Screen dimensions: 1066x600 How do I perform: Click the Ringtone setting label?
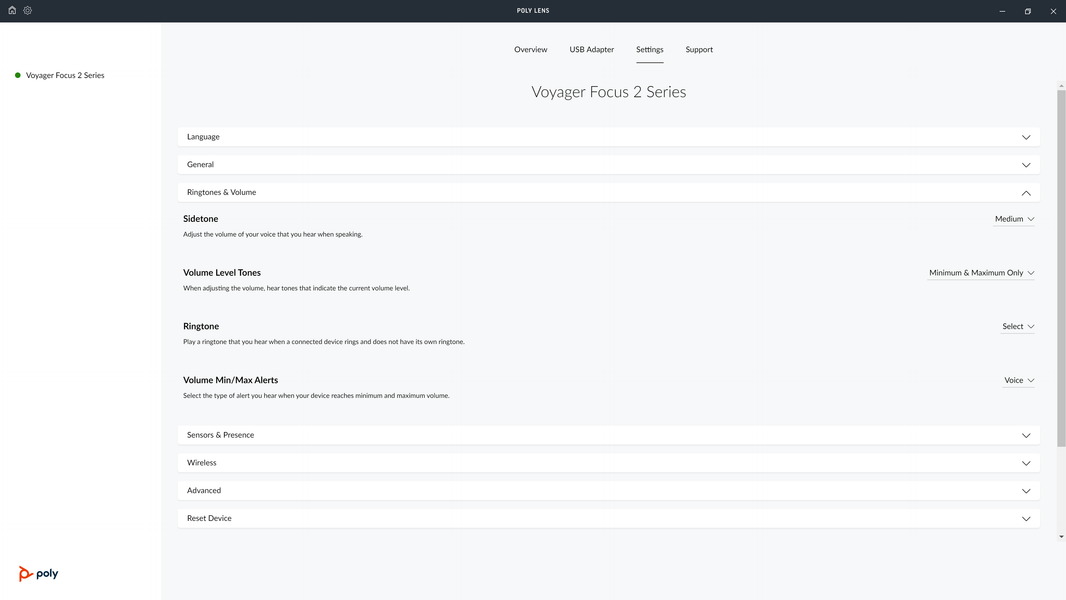tap(201, 326)
